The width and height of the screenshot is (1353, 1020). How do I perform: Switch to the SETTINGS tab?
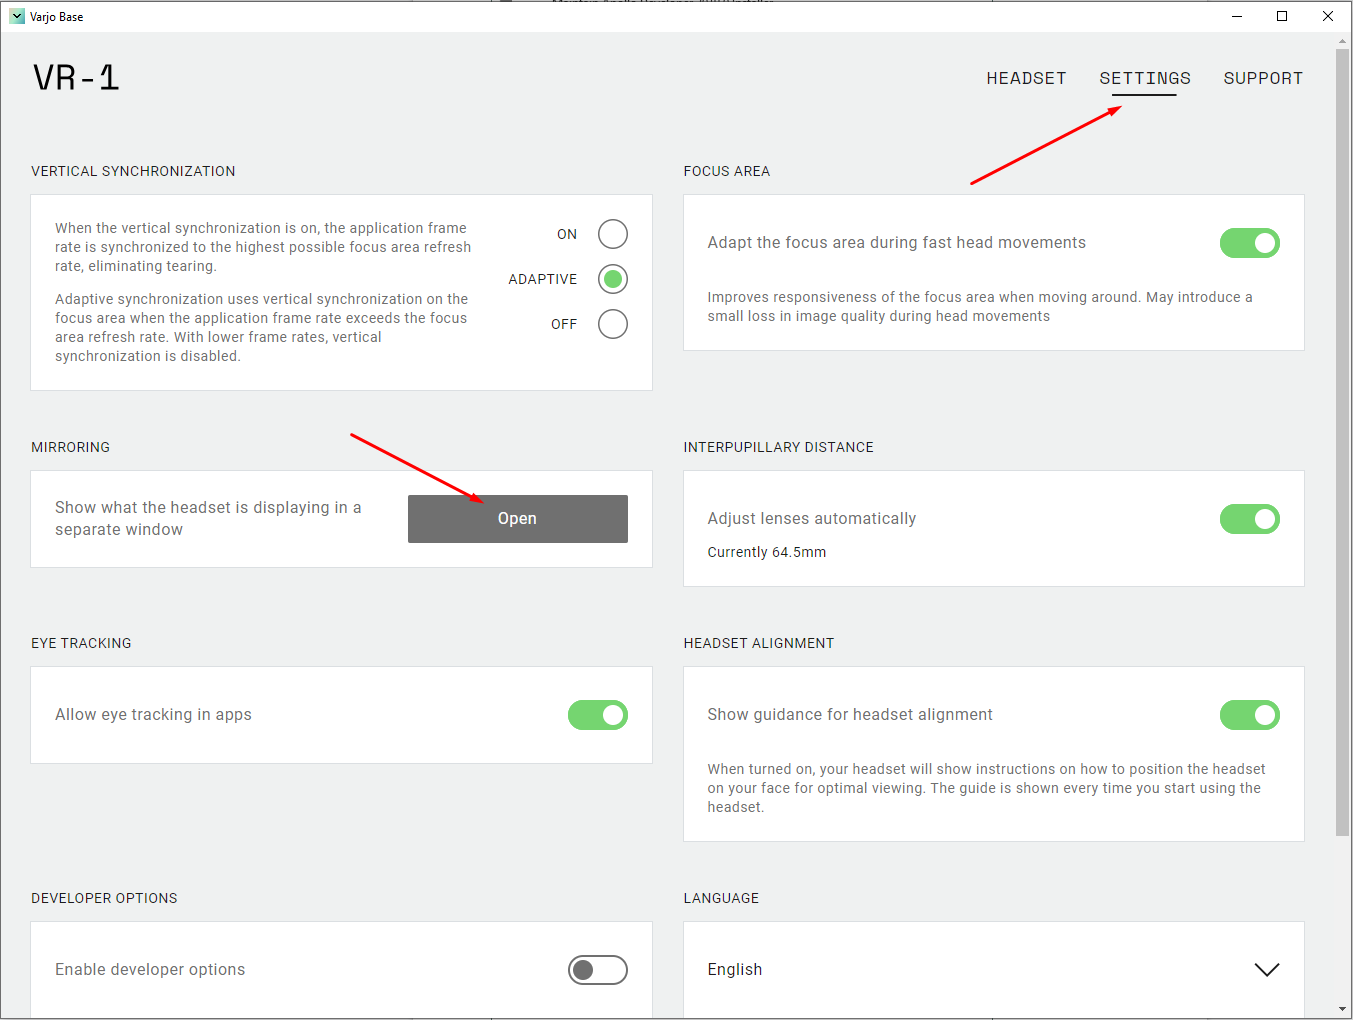(1145, 78)
